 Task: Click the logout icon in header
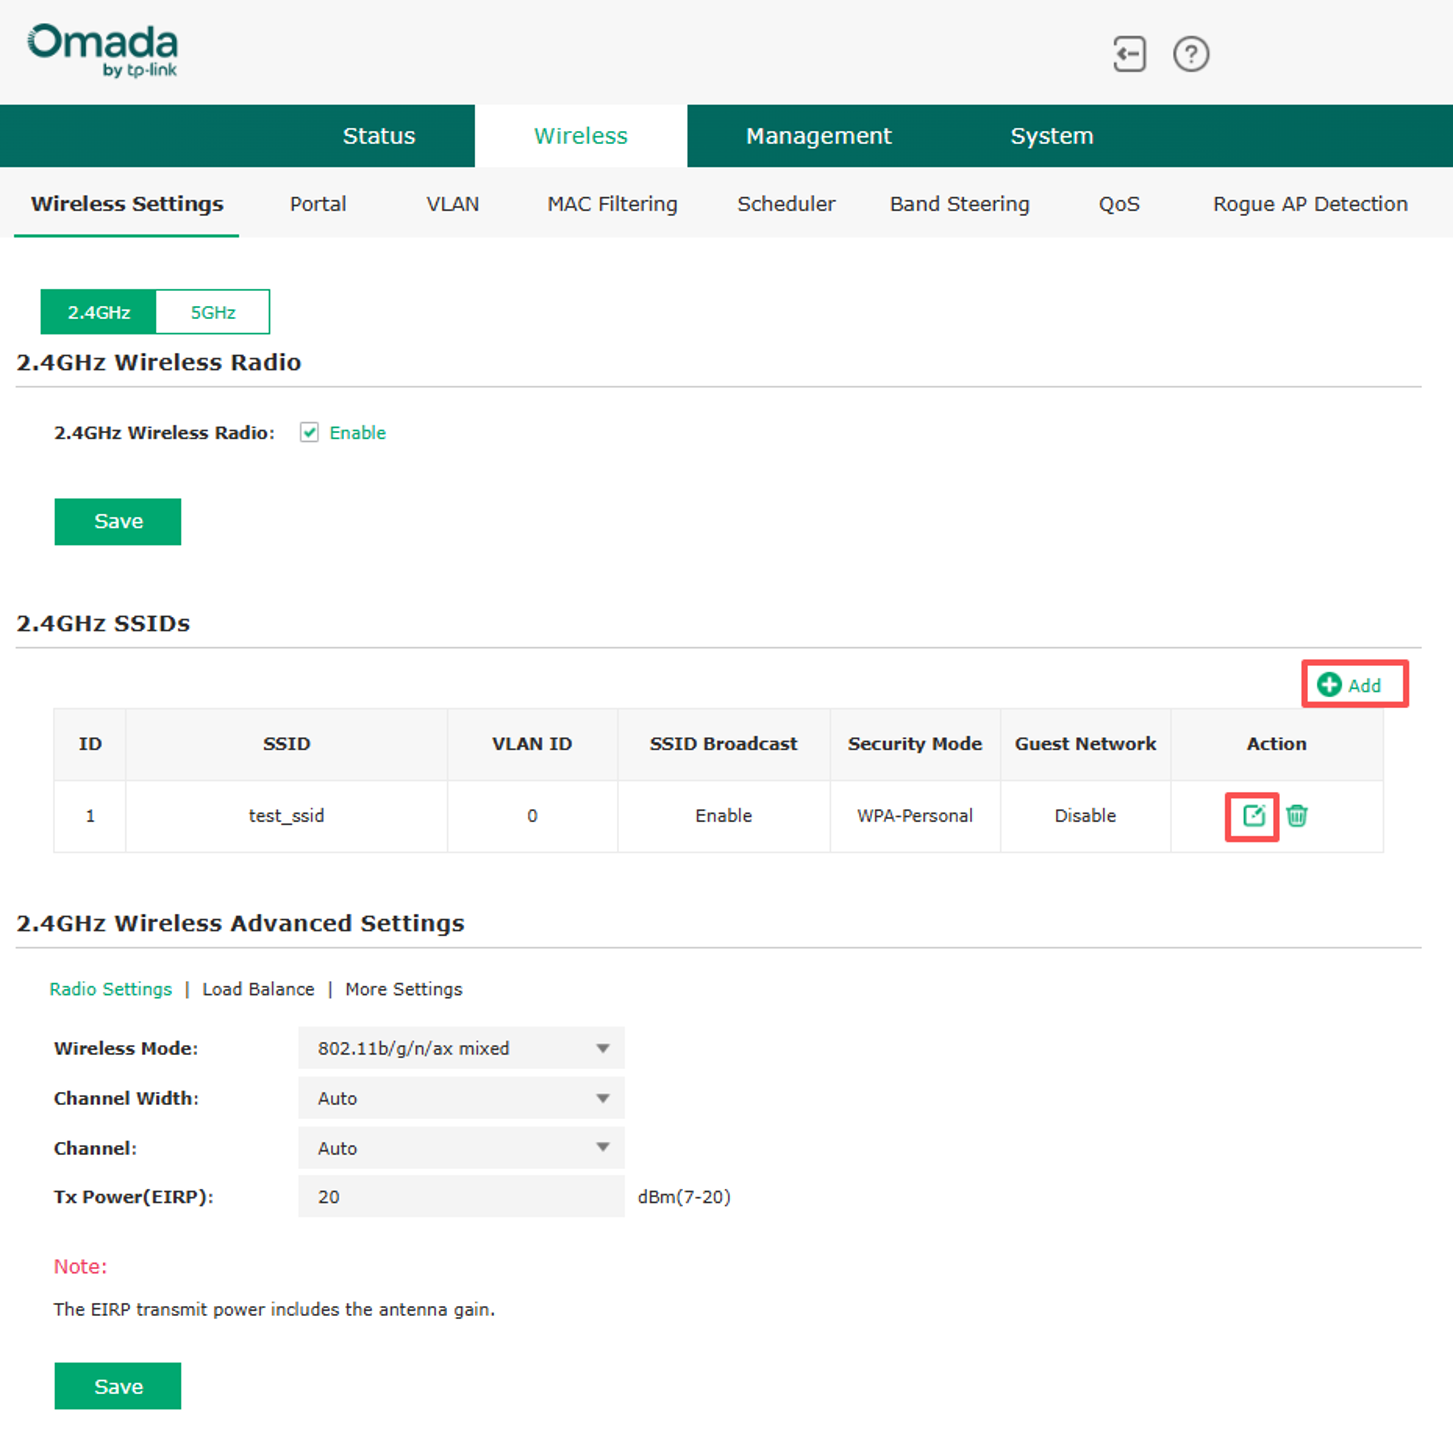[x=1129, y=54]
